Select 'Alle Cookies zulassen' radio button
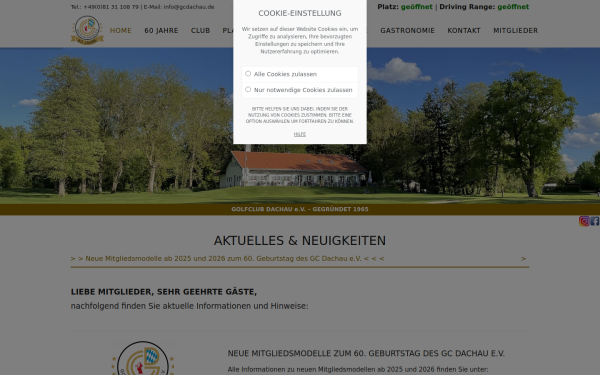 tap(248, 73)
